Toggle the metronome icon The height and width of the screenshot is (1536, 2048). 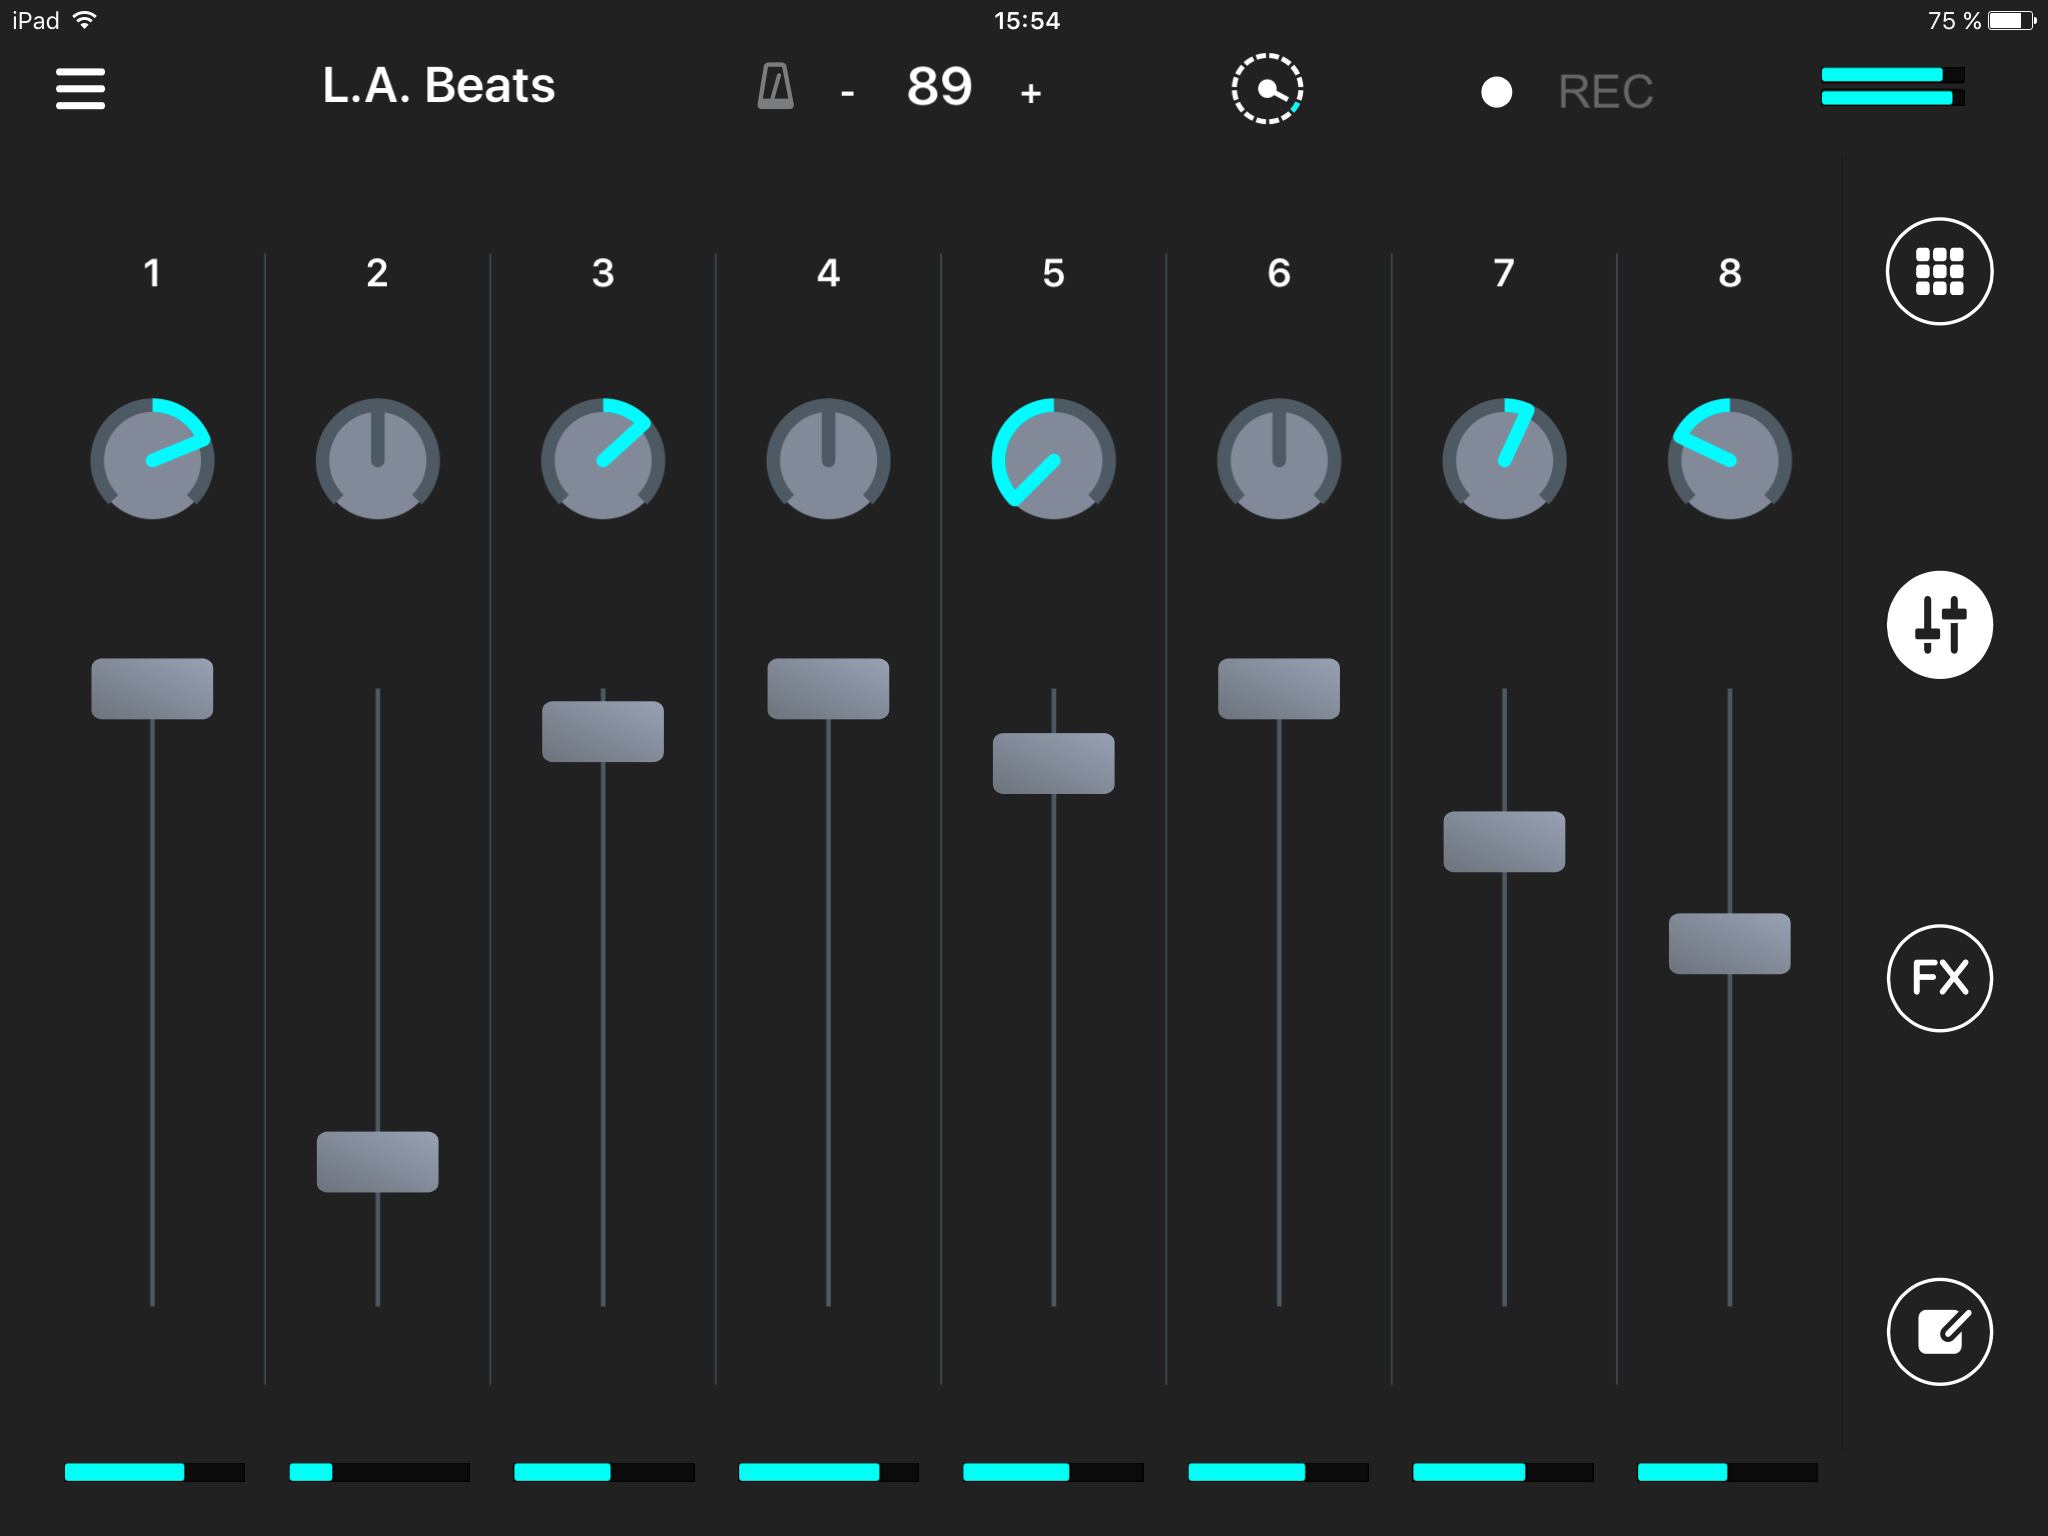pos(775,87)
